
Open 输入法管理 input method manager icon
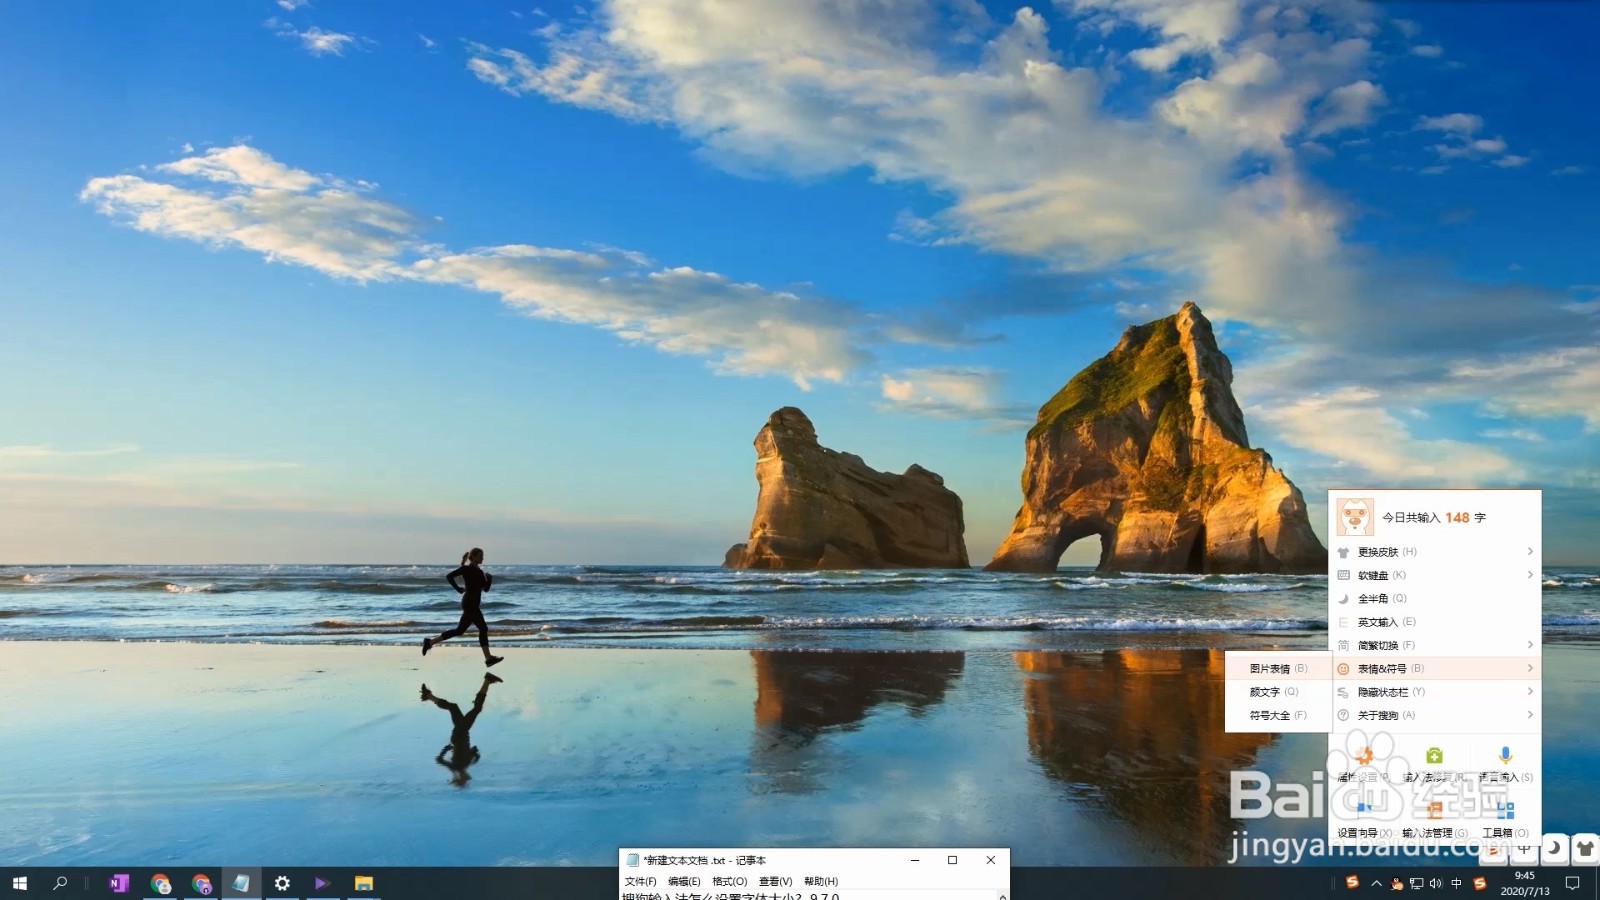(x=1434, y=809)
